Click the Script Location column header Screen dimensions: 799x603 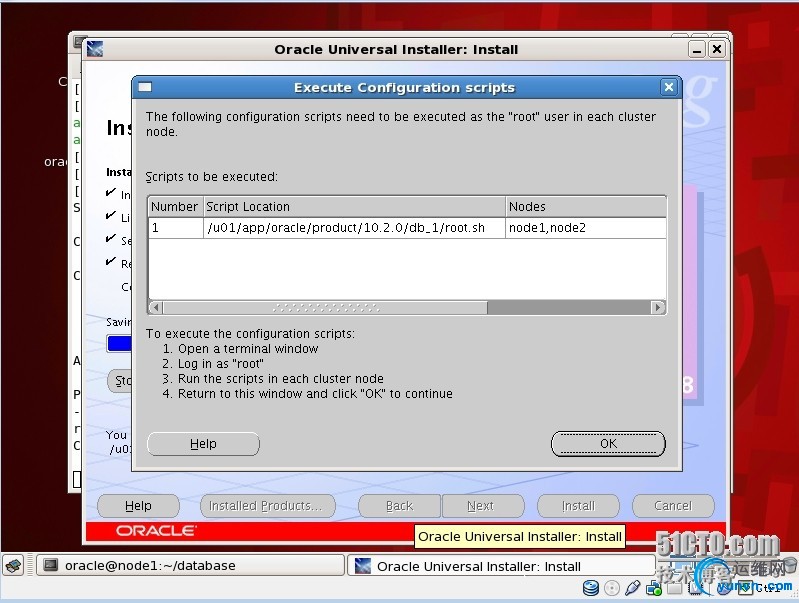pos(355,206)
